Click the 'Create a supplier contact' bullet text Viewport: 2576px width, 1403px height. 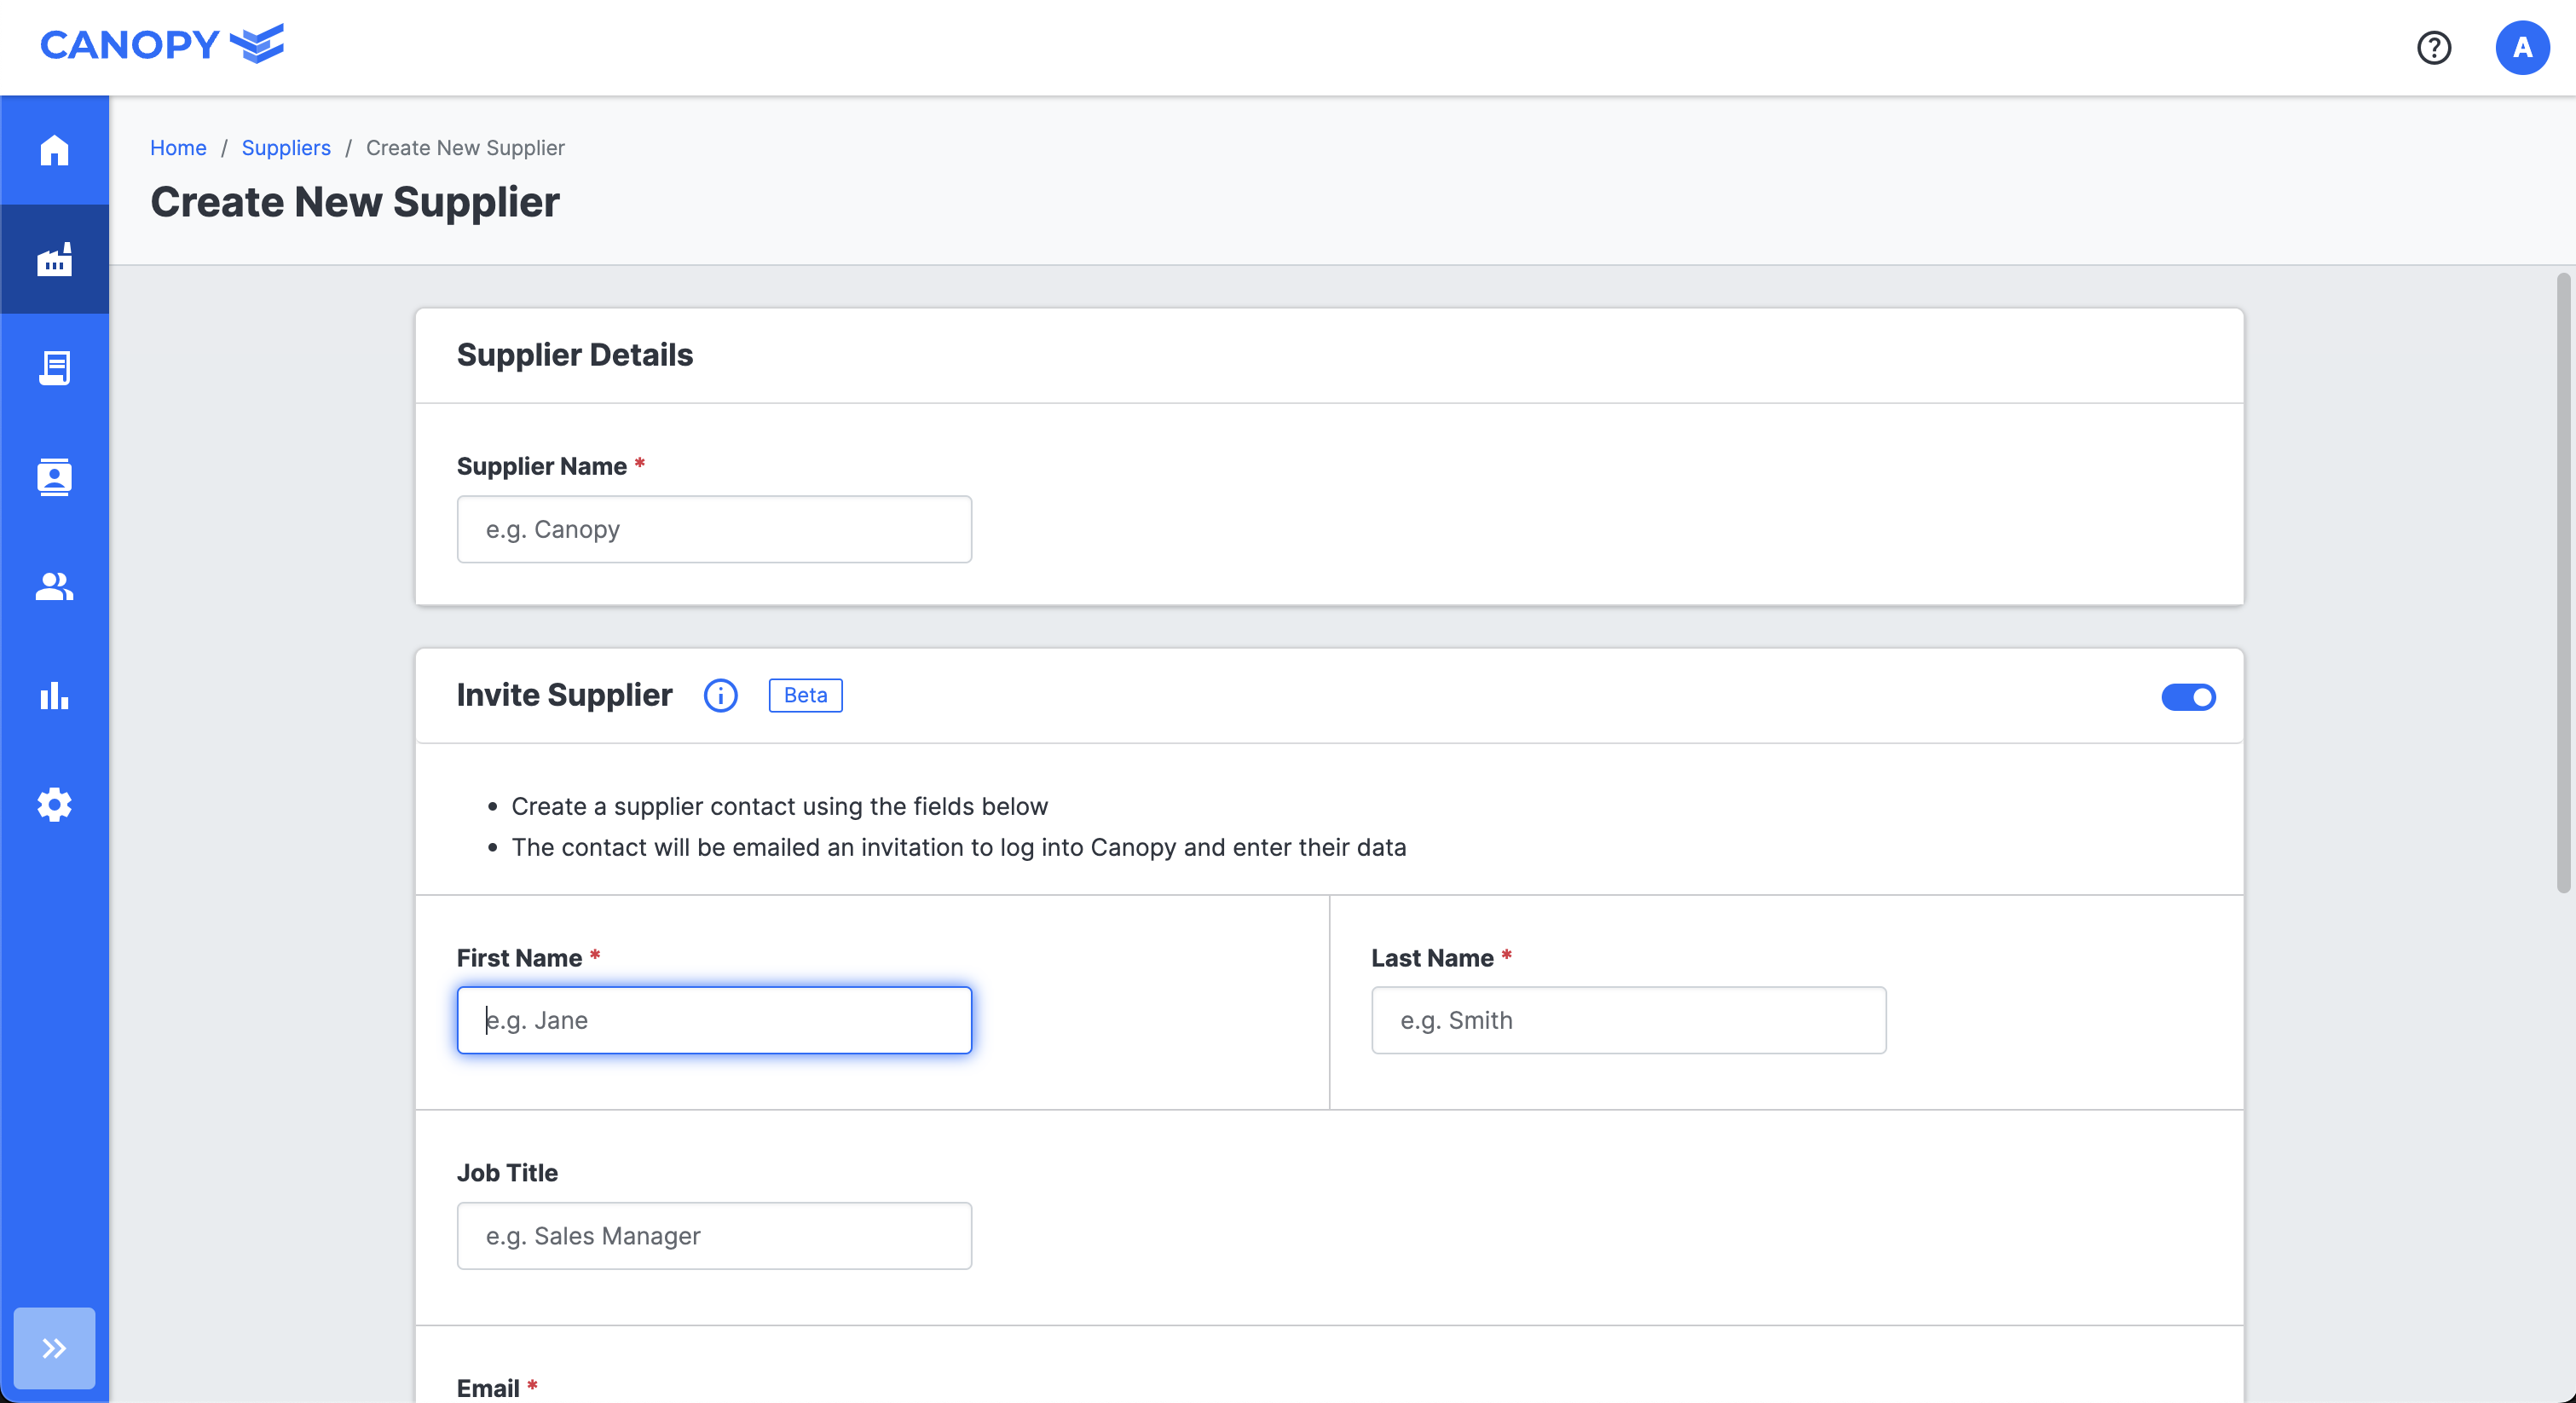click(779, 806)
